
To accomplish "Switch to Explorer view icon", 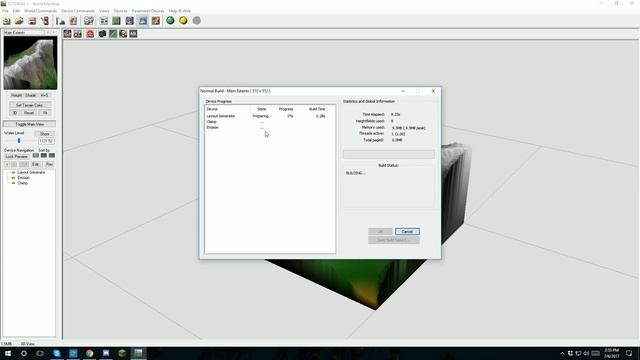I will [130, 21].
